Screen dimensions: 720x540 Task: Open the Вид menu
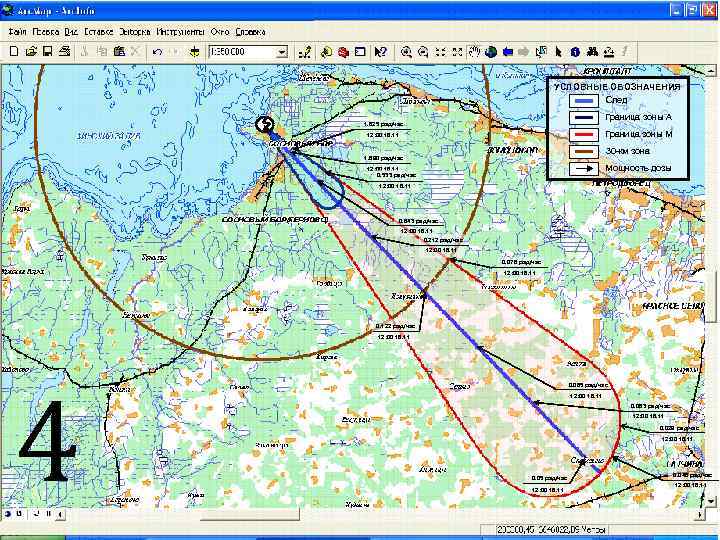pyautogui.click(x=71, y=32)
